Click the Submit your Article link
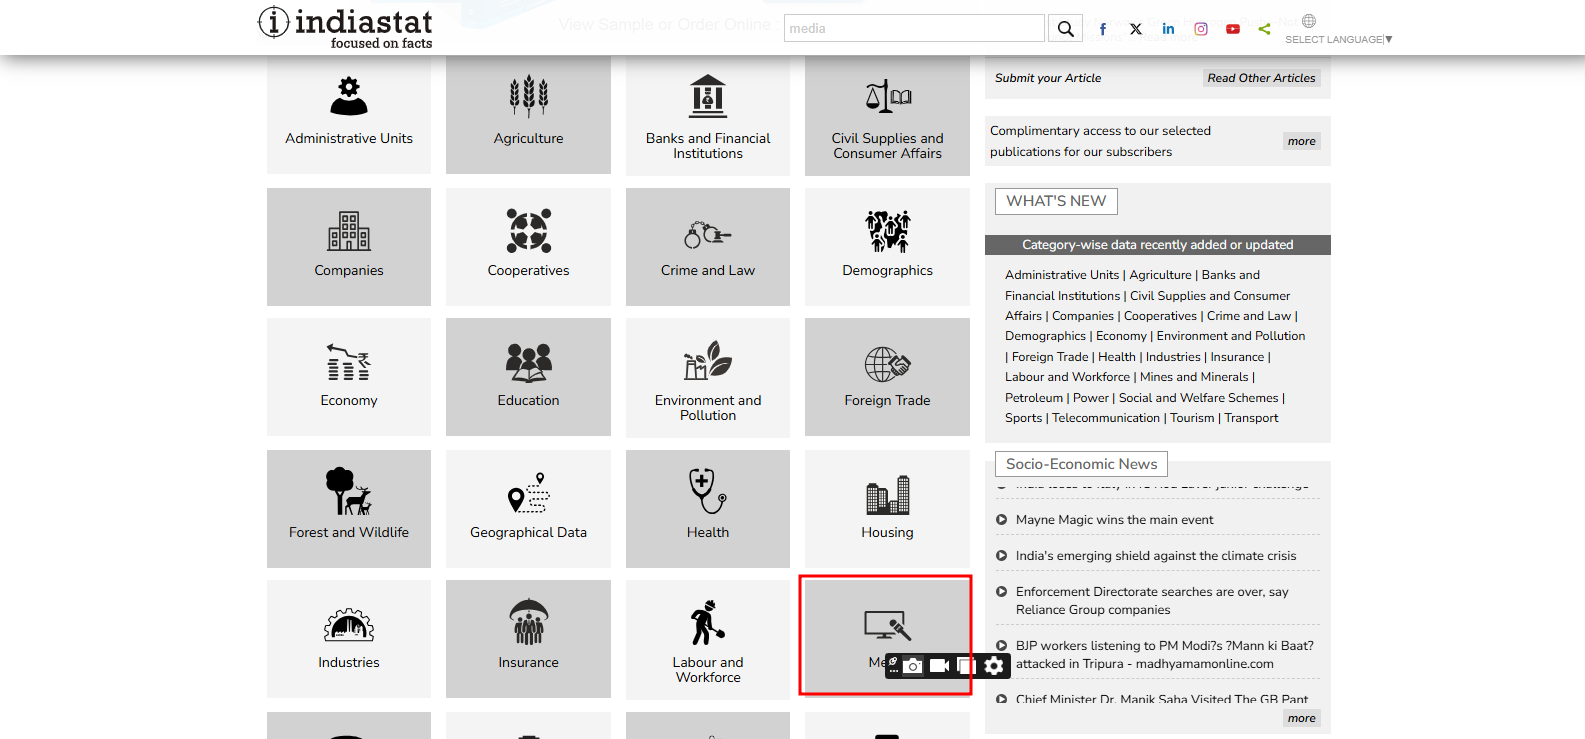The image size is (1585, 739). click(1048, 78)
